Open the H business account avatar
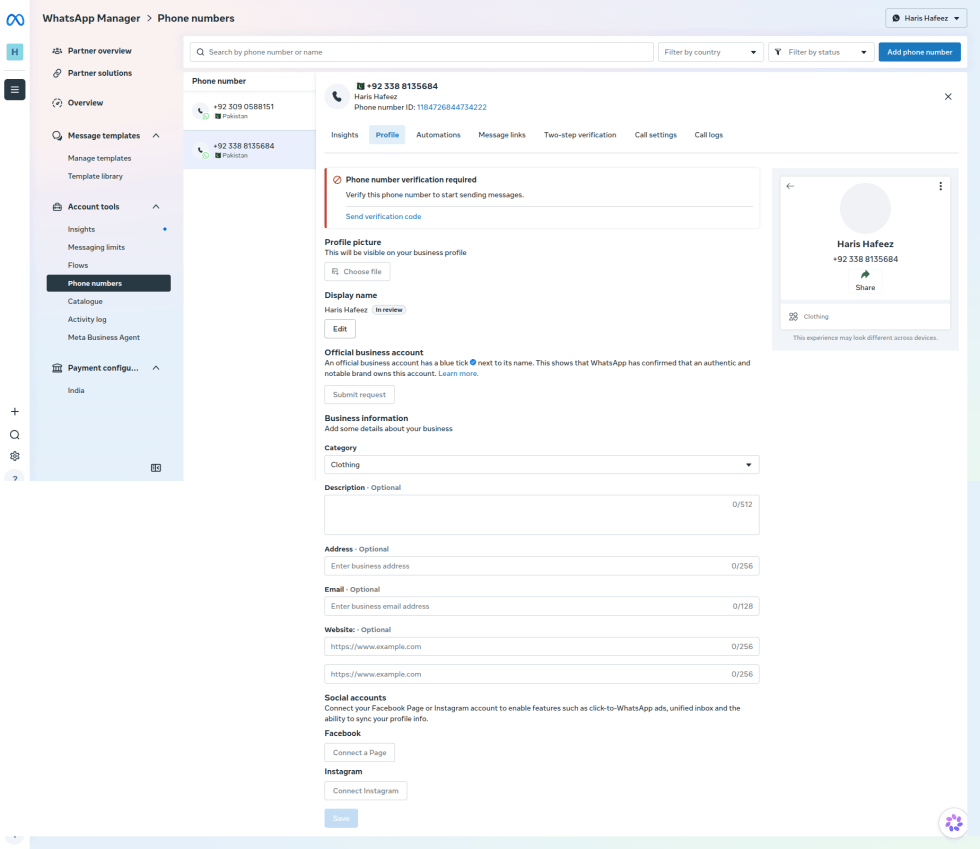Viewport: 980px width, 849px height. click(14, 52)
